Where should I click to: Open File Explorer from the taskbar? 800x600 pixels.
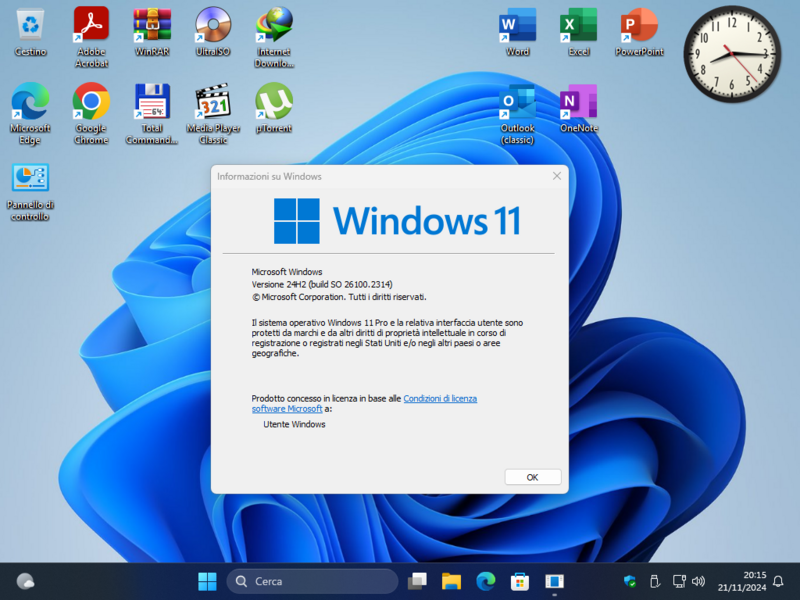[x=451, y=581]
